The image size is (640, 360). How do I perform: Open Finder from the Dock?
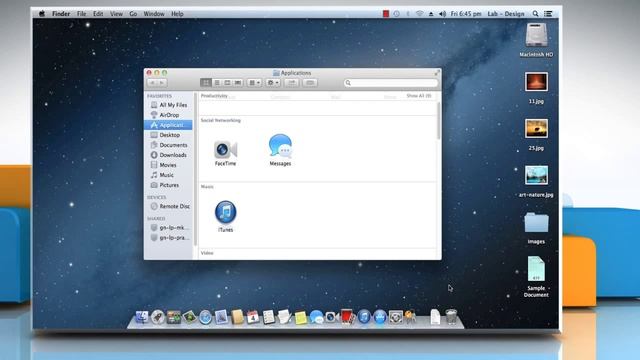click(x=142, y=317)
